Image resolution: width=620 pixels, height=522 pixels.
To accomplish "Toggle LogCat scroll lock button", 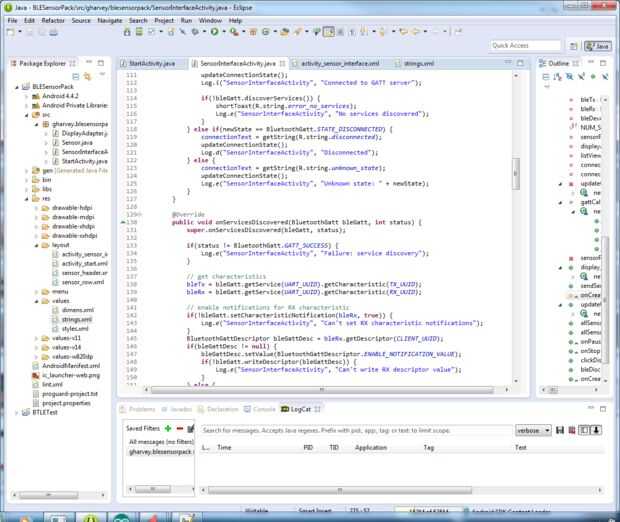I will point(596,430).
